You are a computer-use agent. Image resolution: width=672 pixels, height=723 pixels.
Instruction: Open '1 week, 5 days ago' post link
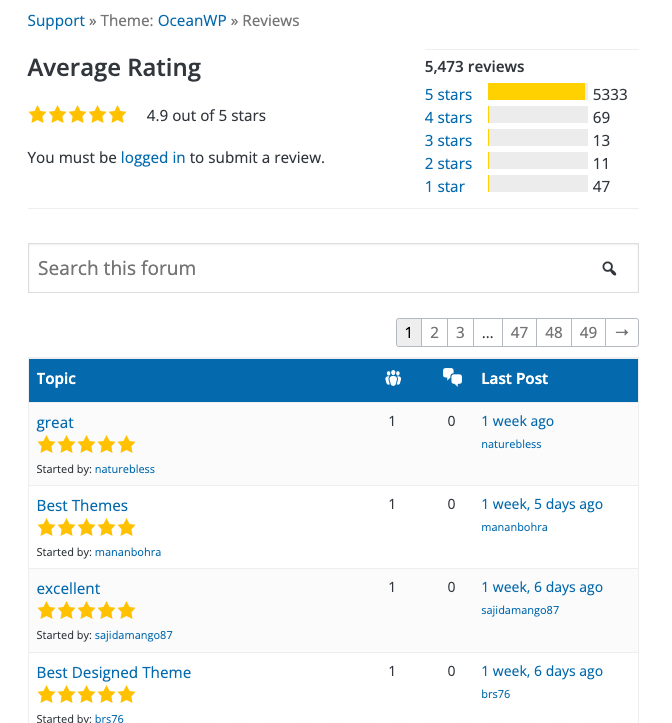(542, 504)
